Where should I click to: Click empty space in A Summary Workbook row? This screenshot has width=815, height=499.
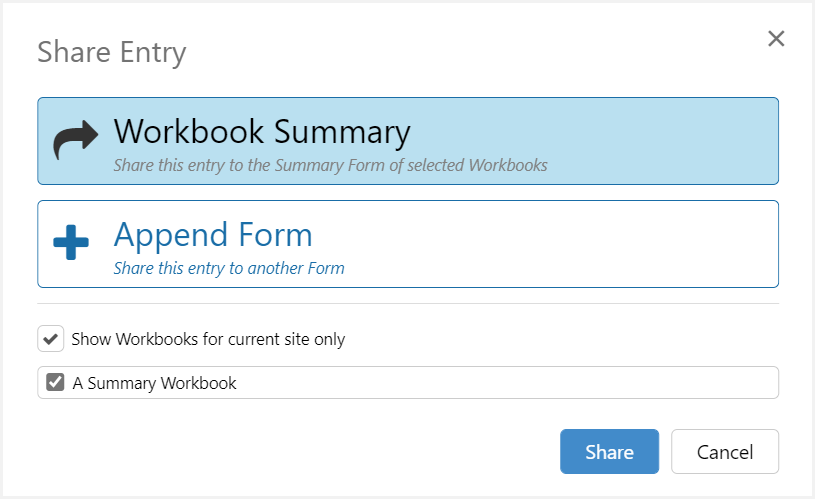point(500,383)
